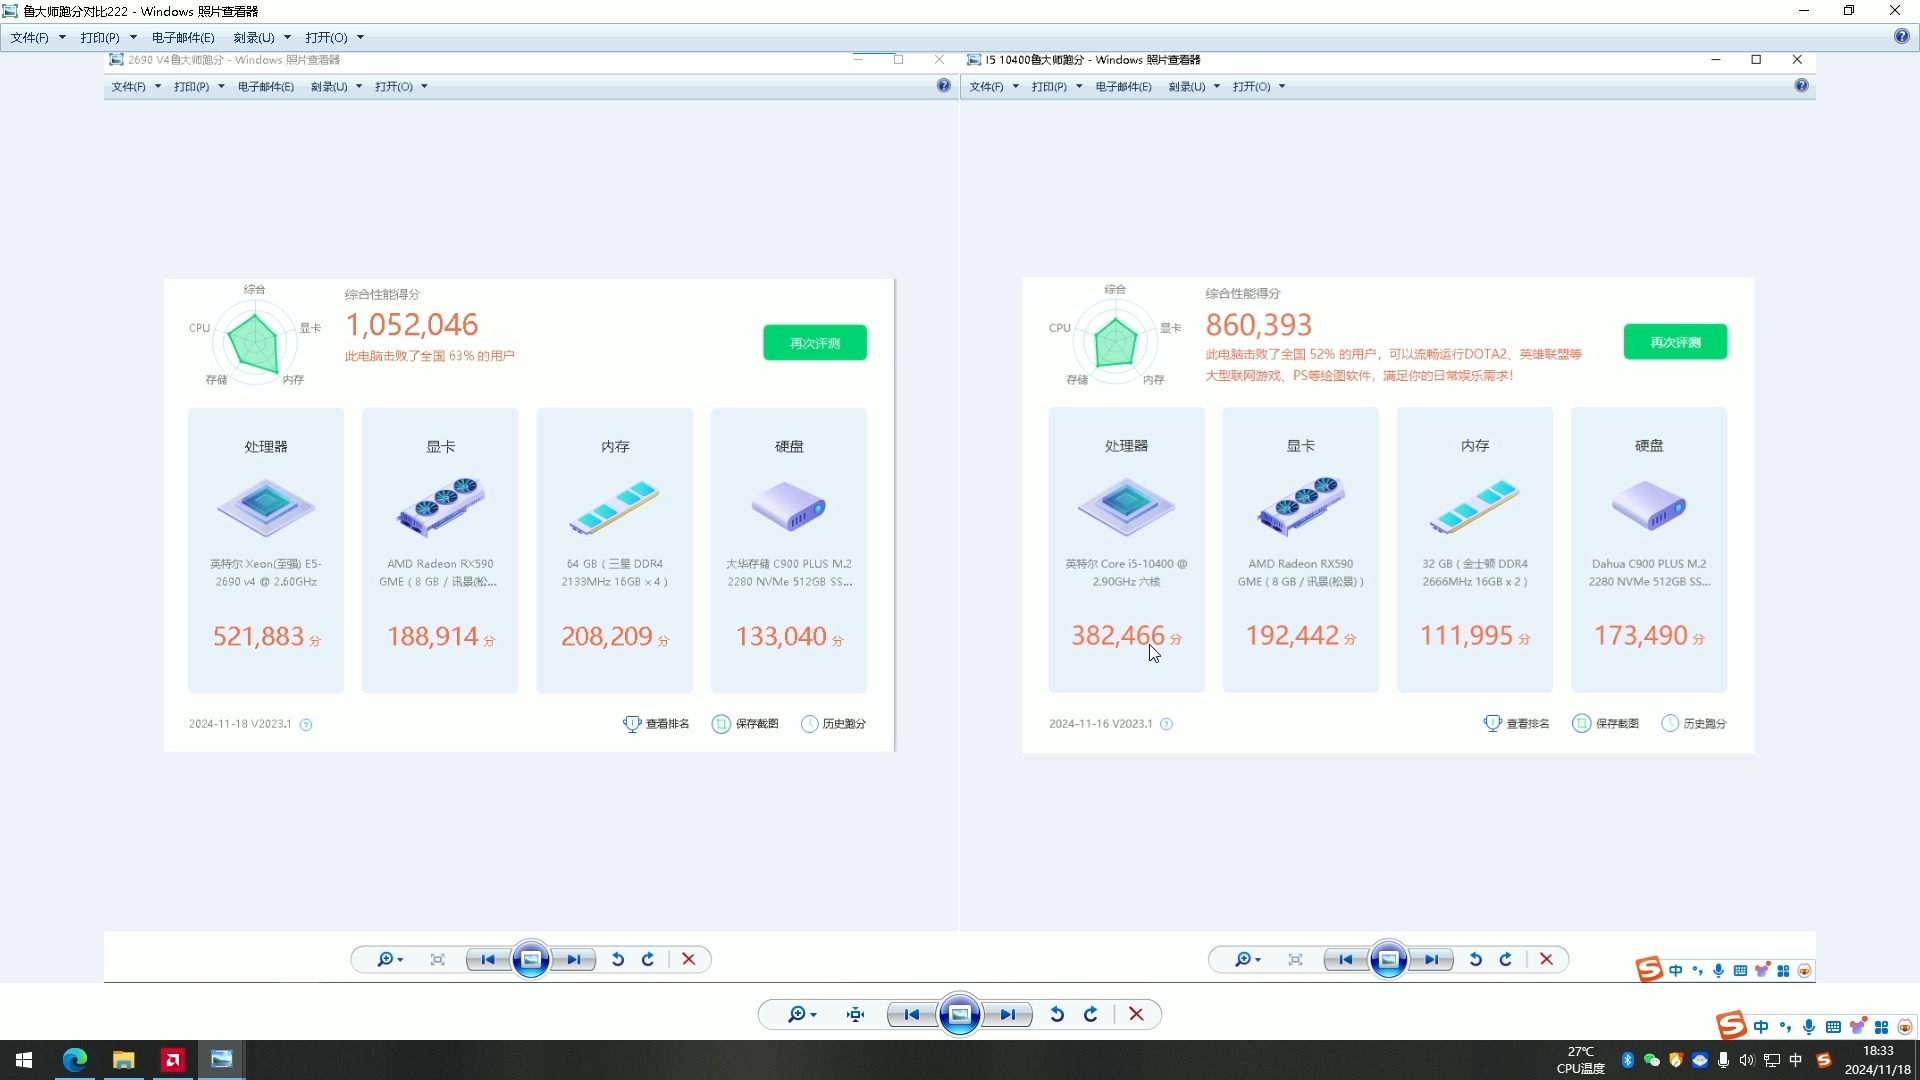Rotate counterclockwise in the main viewer toolbar

1057,1015
